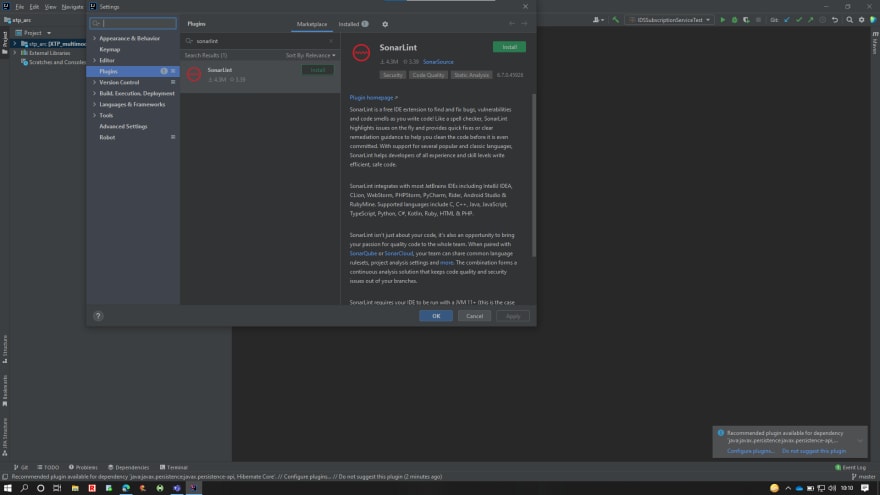The height and width of the screenshot is (495, 880).
Task: Click the SonarLint logo in search results
Action: tap(194, 74)
